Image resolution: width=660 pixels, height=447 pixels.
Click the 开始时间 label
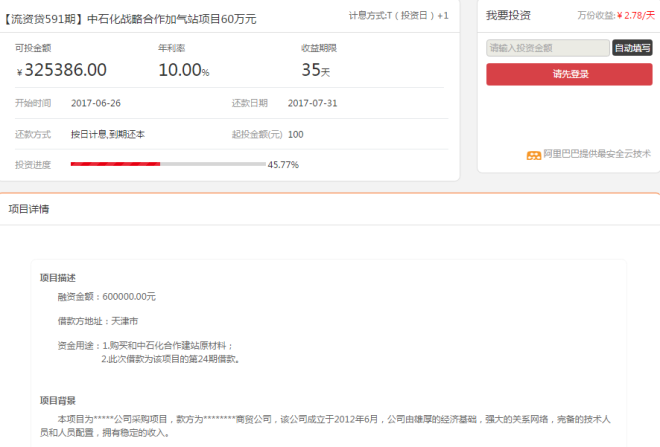(33, 103)
